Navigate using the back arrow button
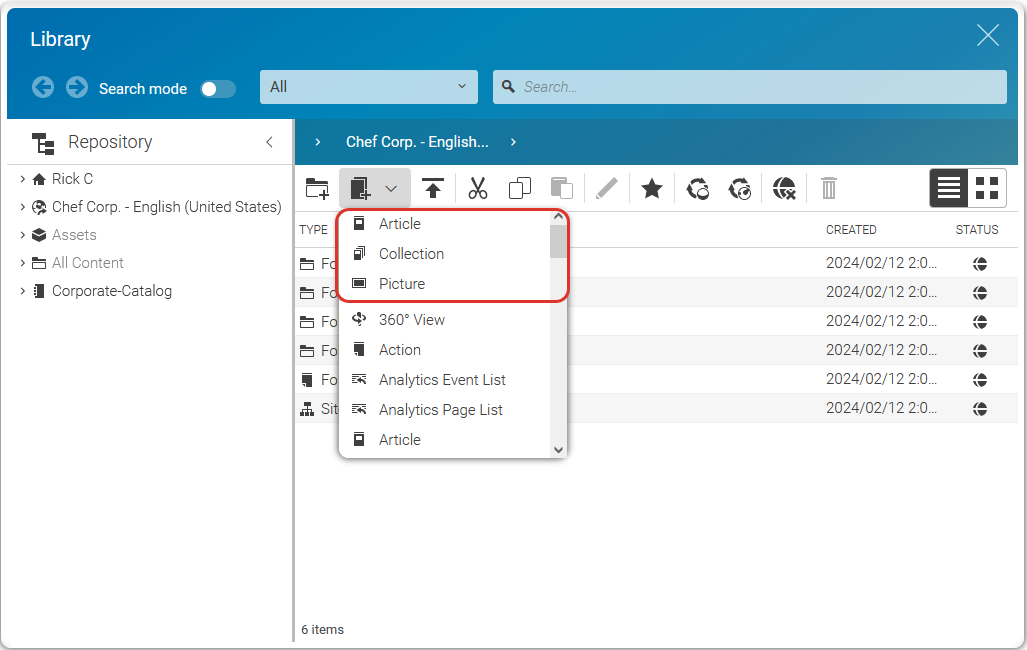1027x650 pixels. 42,88
